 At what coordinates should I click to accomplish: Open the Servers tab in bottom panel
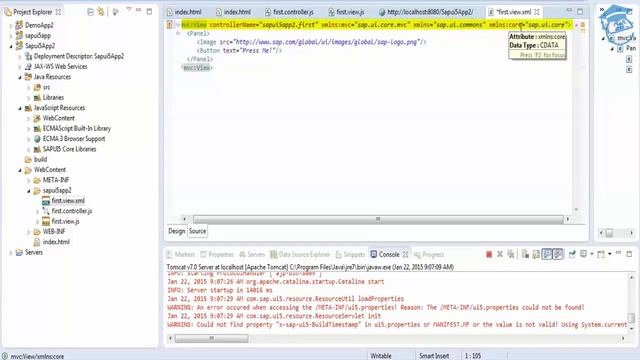(x=252, y=254)
